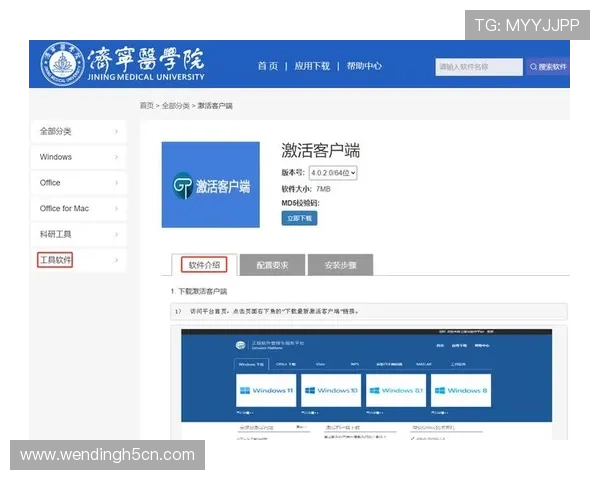Viewport: 600px width, 480px height.
Task: Click the 激活客户端 product thumbnail image
Action: (x=210, y=184)
